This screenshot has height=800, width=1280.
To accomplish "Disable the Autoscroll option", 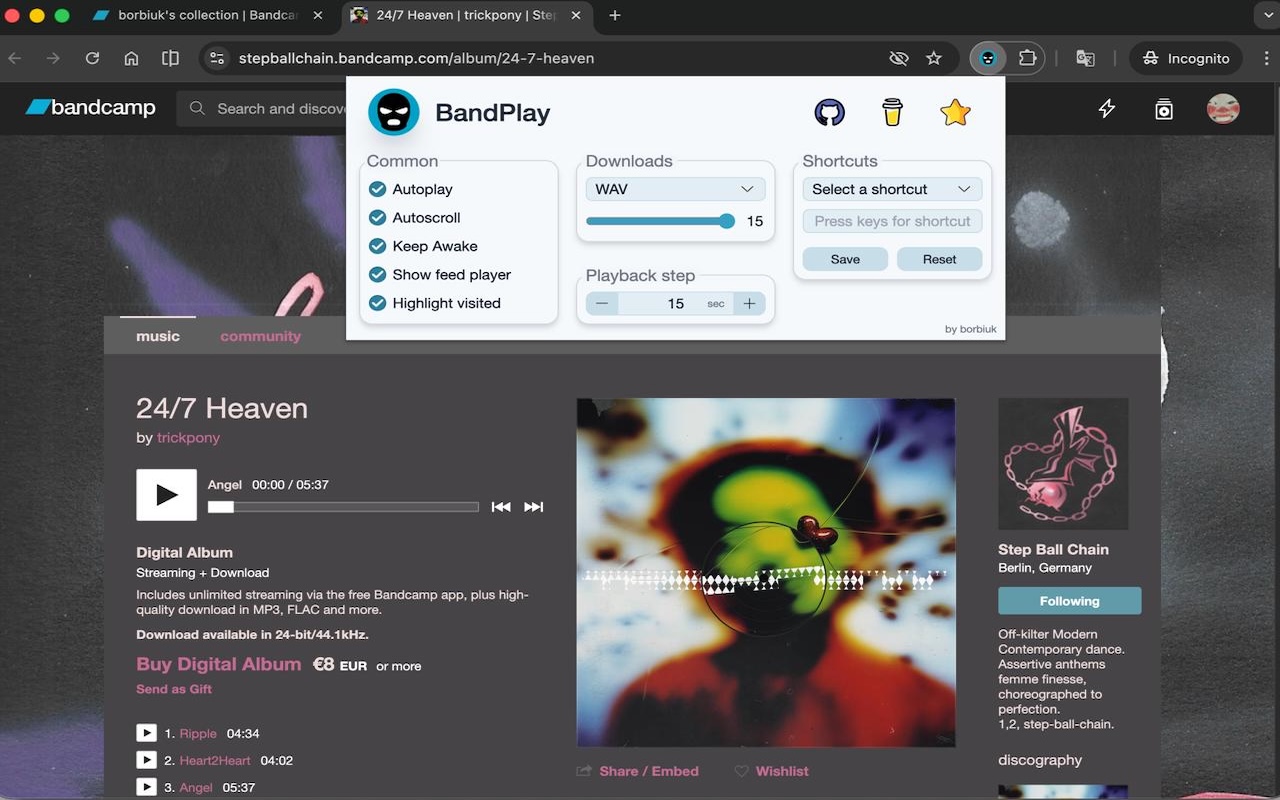I will pos(378,217).
